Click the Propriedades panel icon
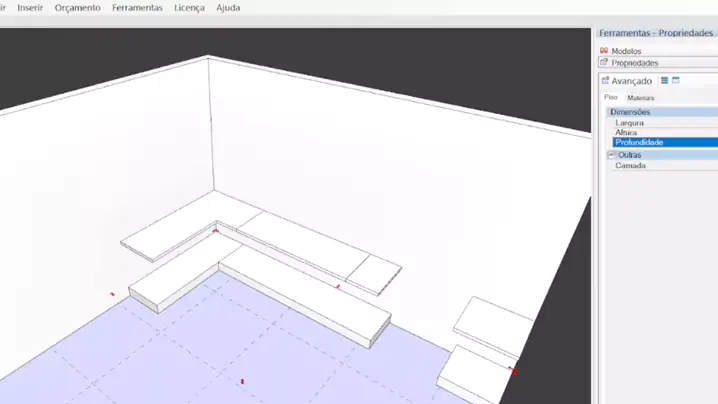Viewport: 718px width, 404px height. click(604, 63)
